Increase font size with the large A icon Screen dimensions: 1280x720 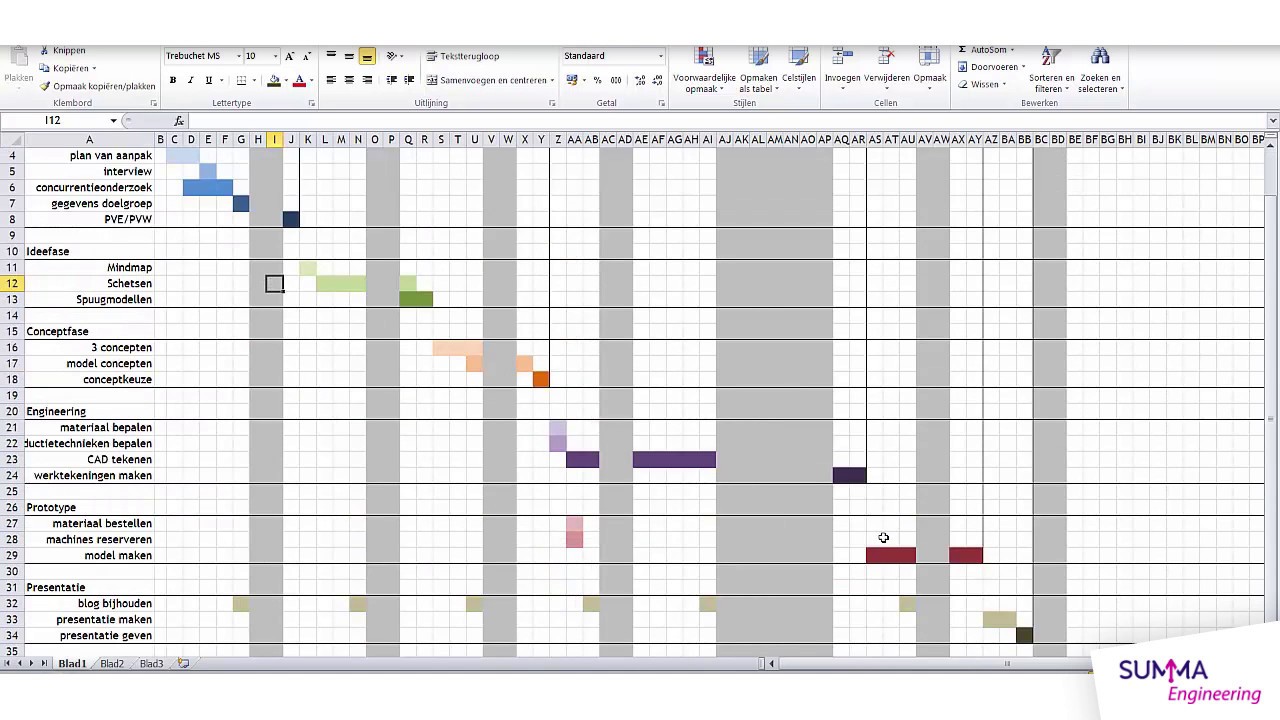click(x=290, y=56)
